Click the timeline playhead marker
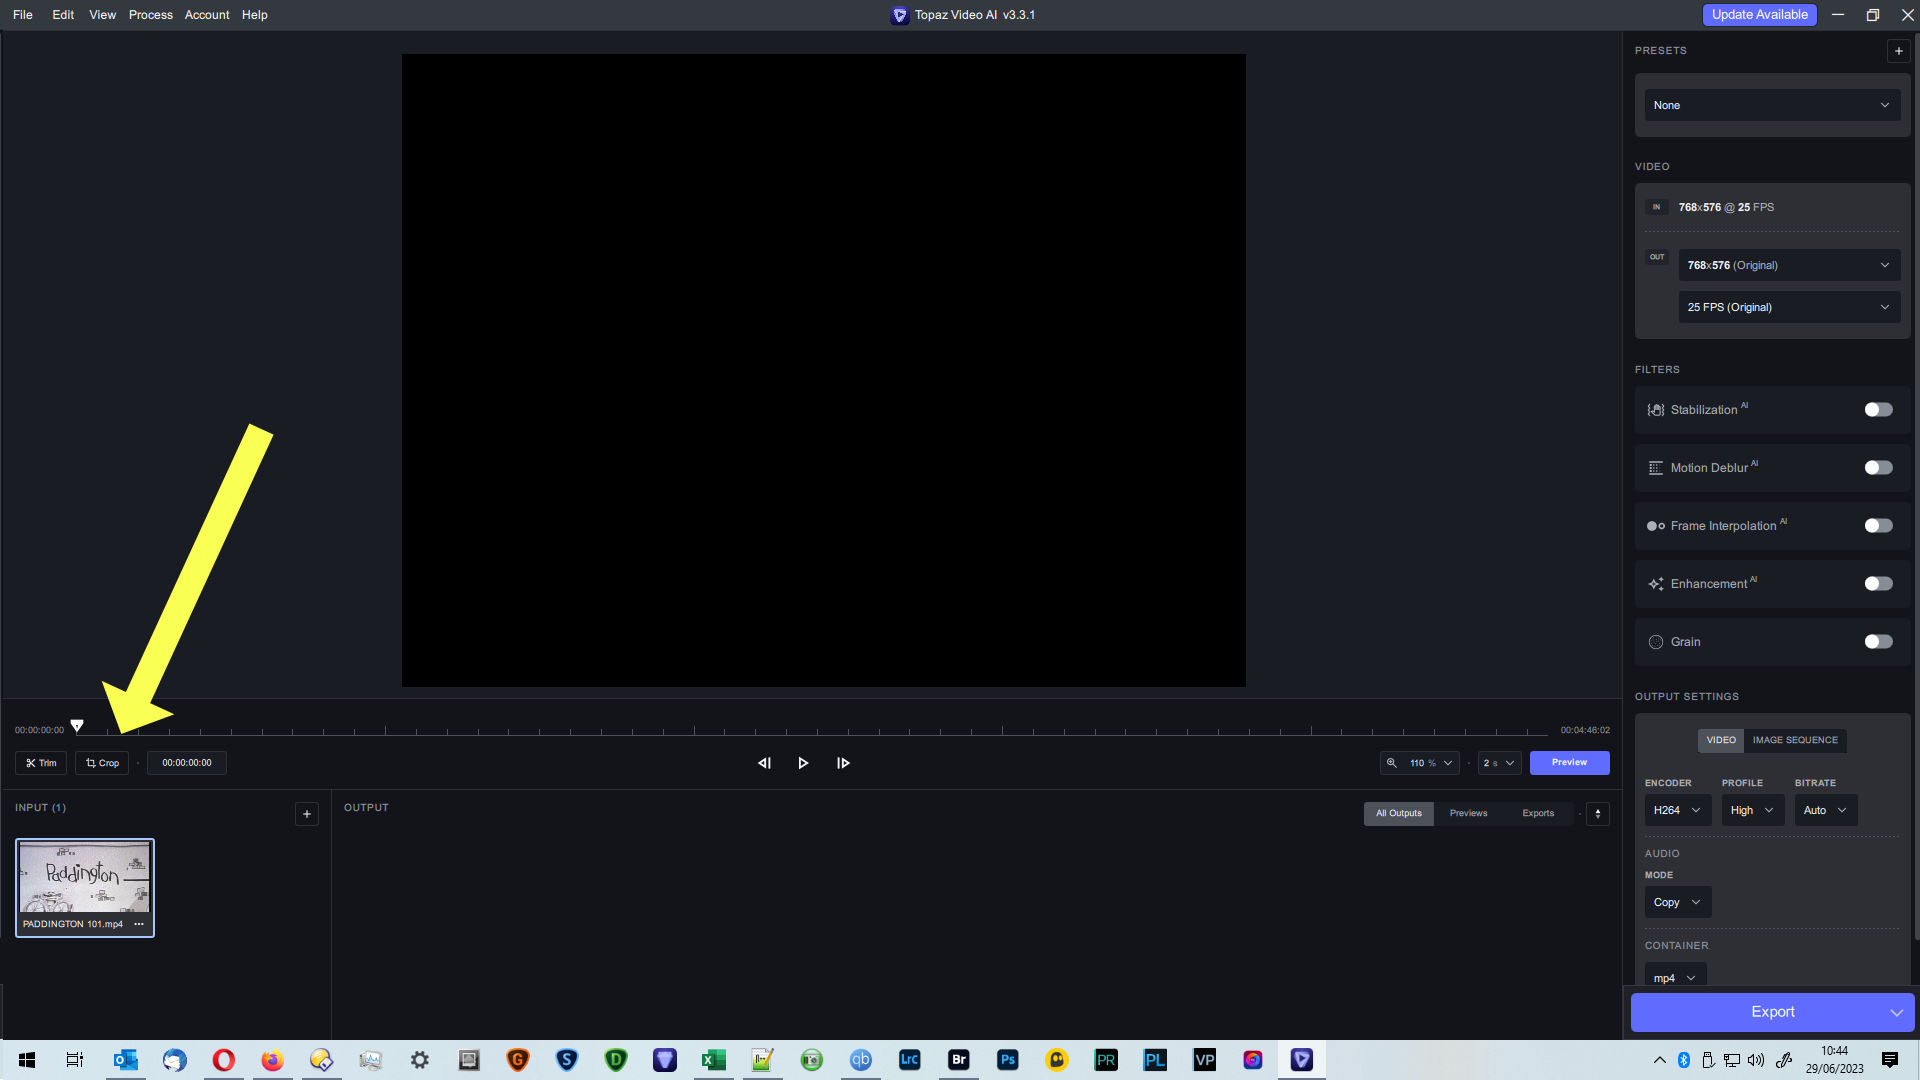The width and height of the screenshot is (1920, 1080). pyautogui.click(x=77, y=726)
